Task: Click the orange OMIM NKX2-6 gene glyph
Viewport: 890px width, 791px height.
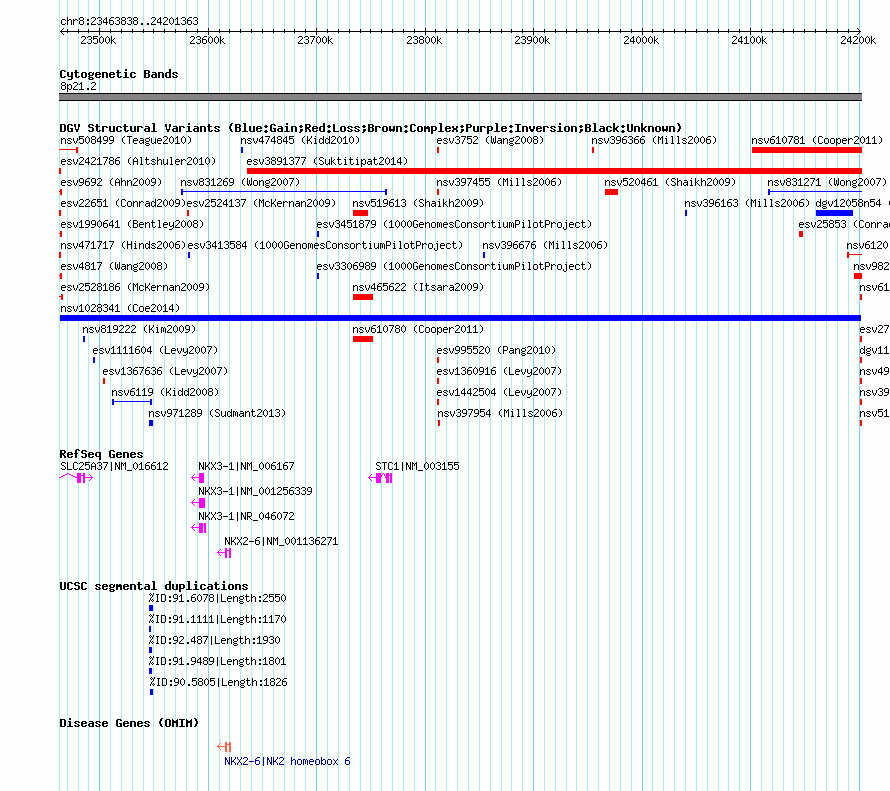Action: (x=224, y=747)
